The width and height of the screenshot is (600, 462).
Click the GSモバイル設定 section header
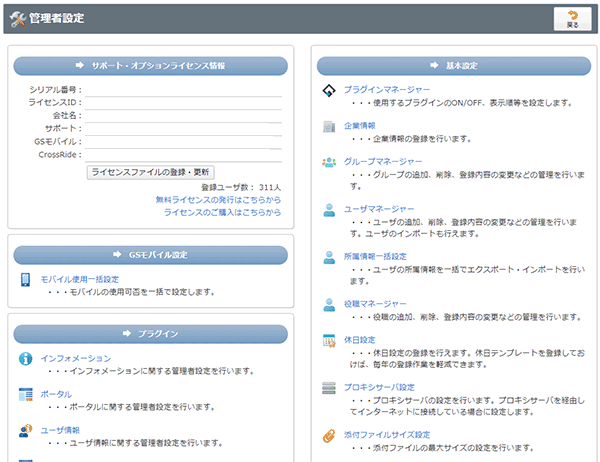151,255
